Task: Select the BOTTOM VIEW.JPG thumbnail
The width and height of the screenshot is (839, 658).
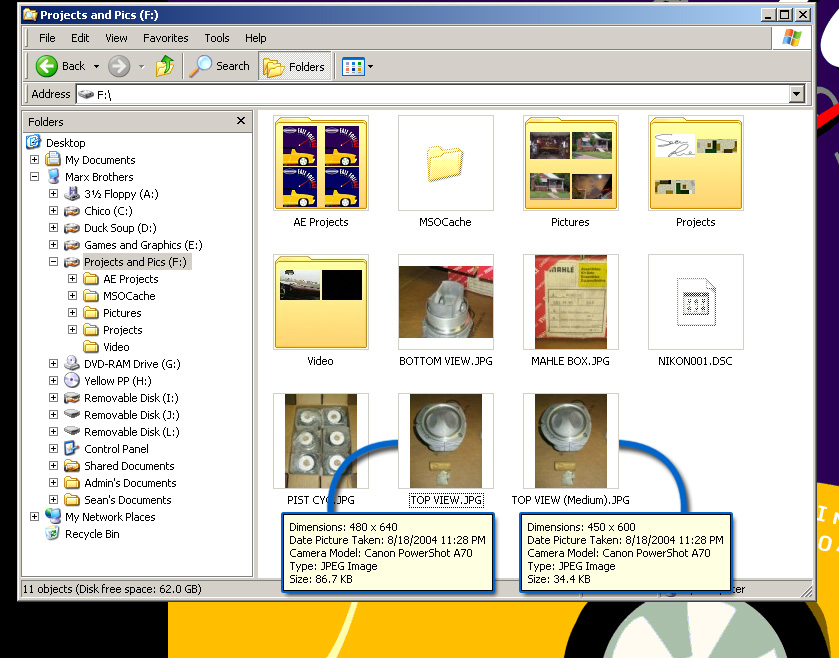Action: pos(446,302)
